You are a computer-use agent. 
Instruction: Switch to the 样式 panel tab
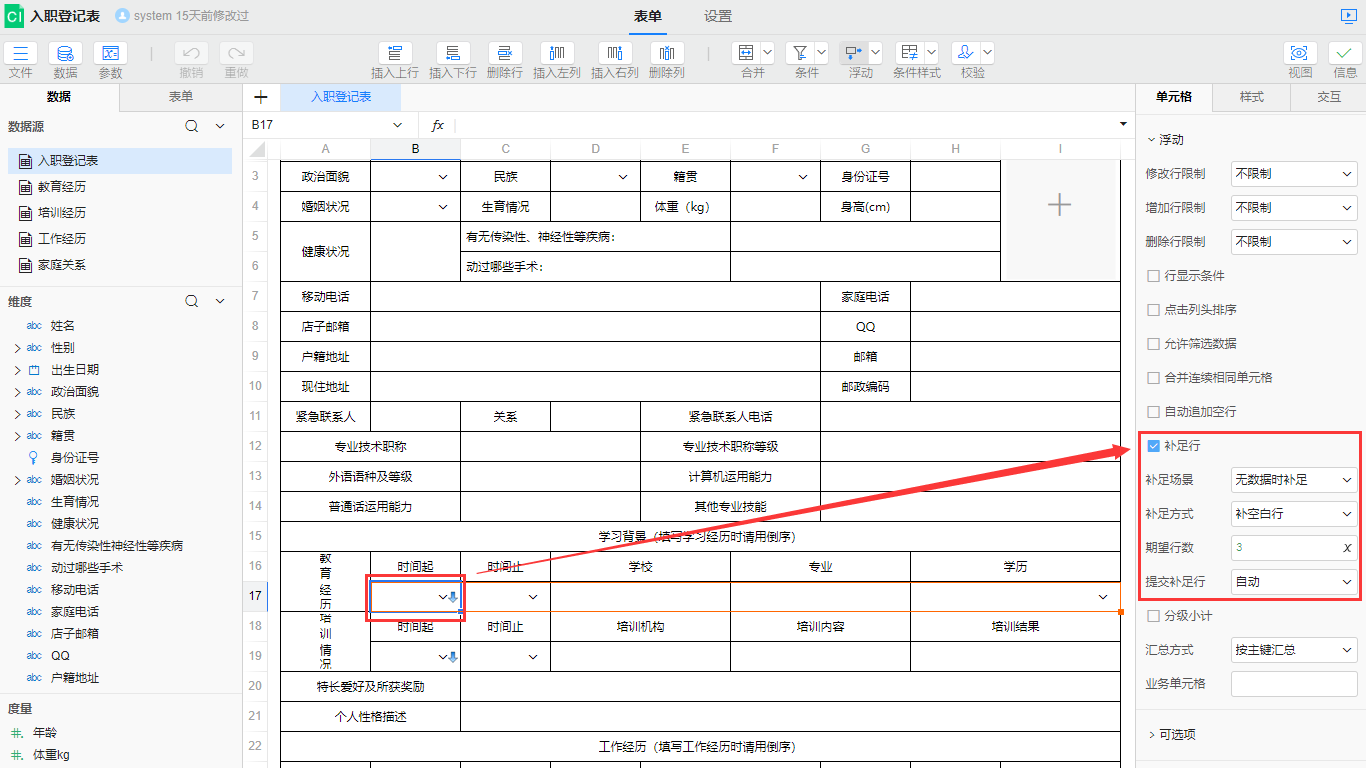coord(1251,98)
